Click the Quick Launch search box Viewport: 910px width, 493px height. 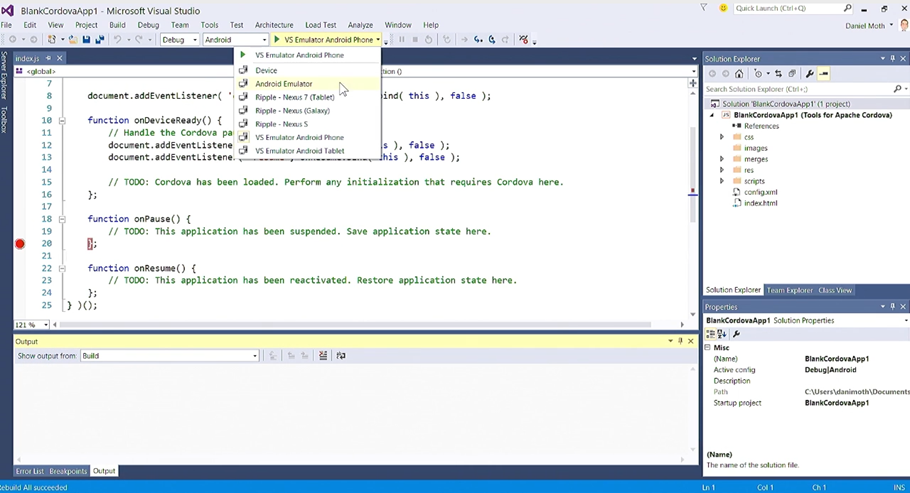[793, 8]
